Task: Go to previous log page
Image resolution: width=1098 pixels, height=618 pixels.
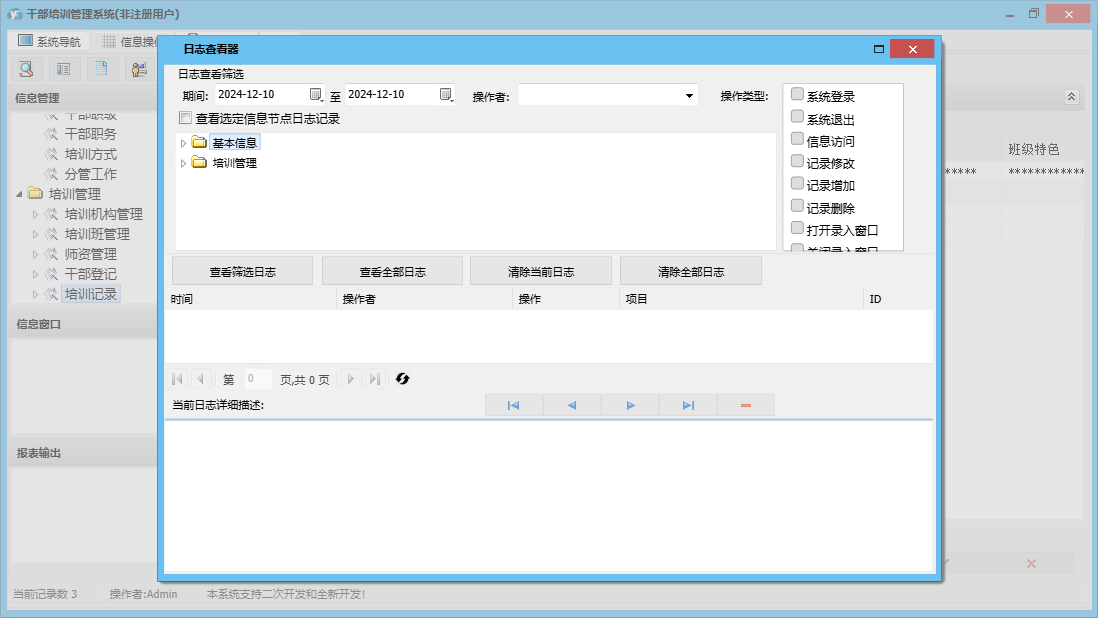Action: (x=200, y=379)
